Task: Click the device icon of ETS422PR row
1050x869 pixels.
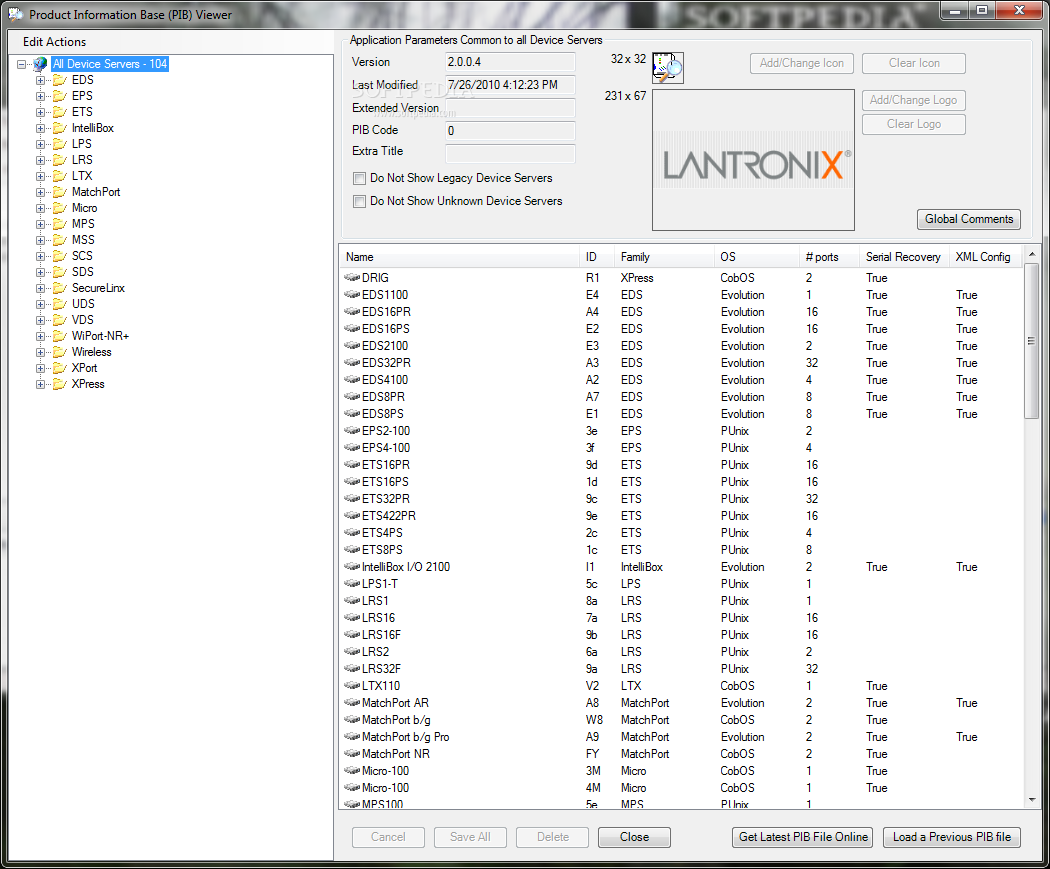Action: (x=352, y=516)
